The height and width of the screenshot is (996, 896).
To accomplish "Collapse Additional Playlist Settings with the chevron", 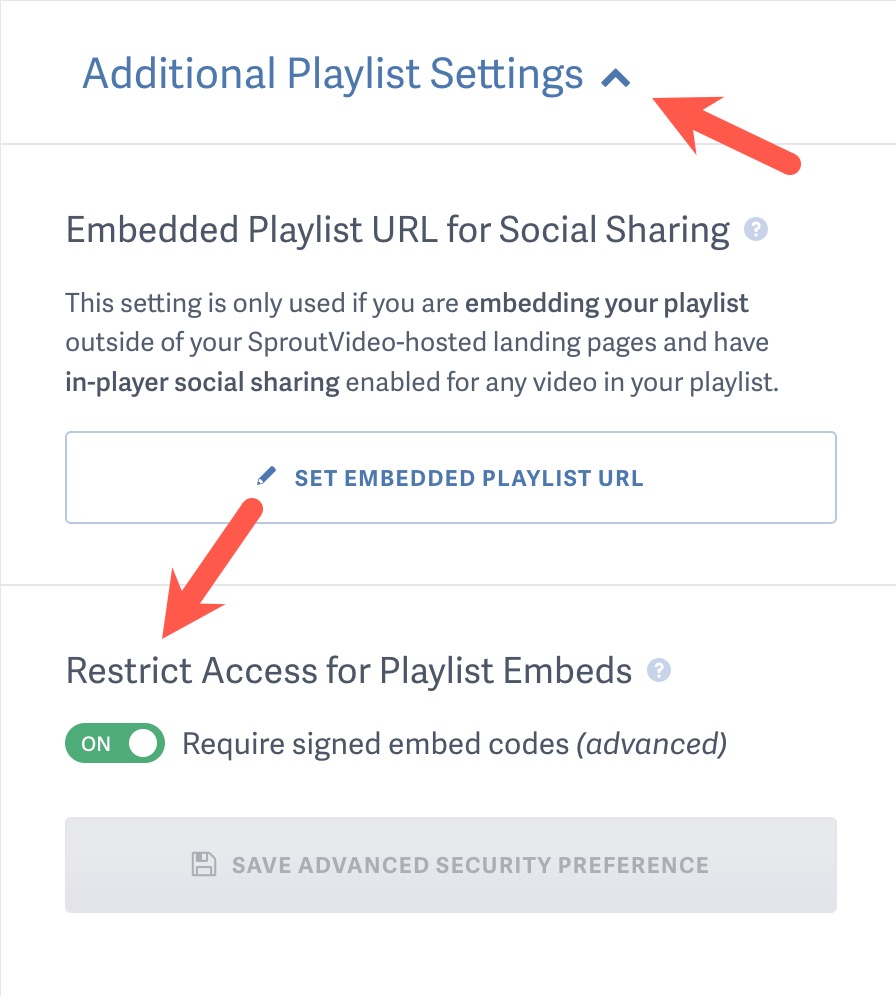I will click(x=617, y=75).
